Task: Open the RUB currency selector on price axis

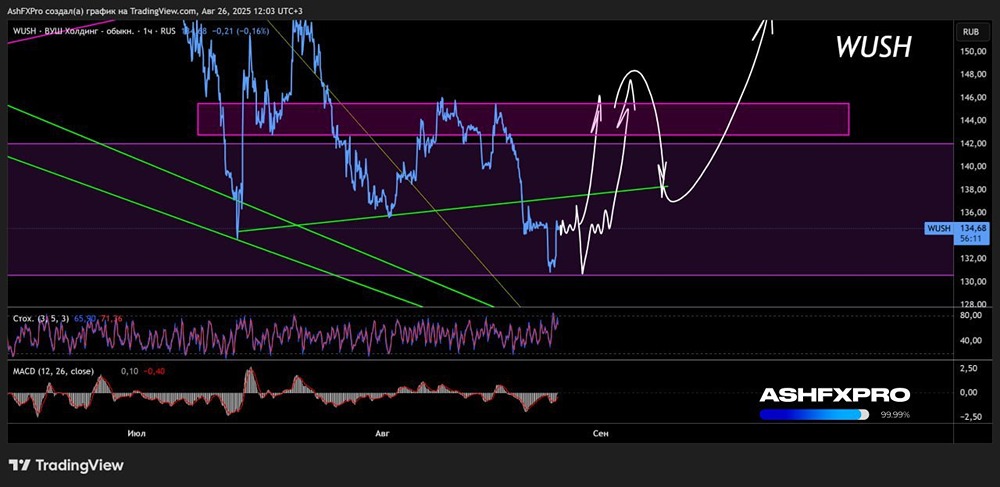Action: pyautogui.click(x=971, y=31)
